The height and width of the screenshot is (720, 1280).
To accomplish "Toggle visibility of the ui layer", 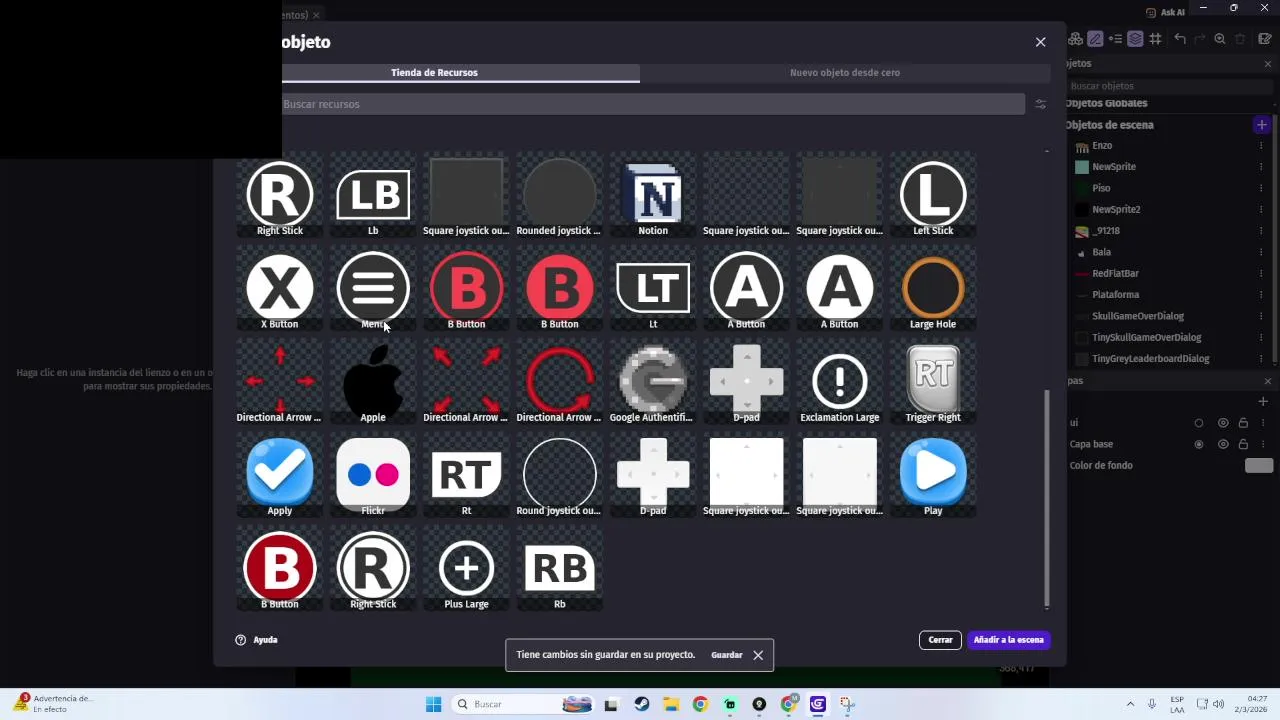I will [1223, 423].
